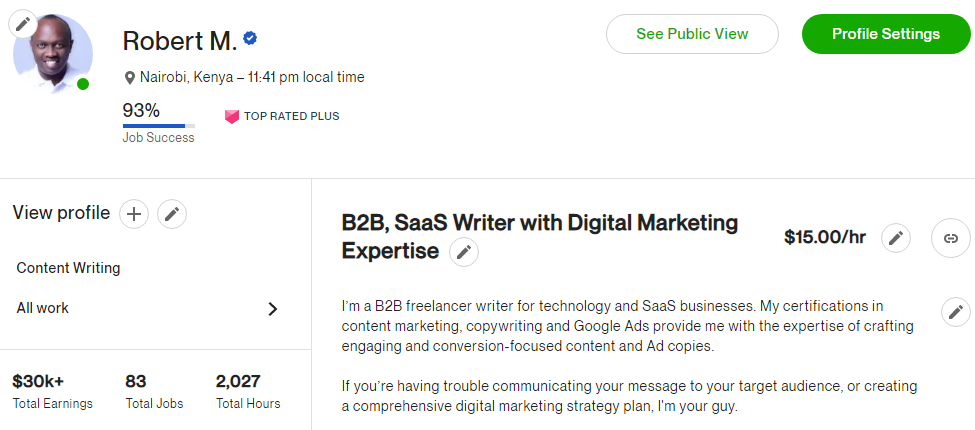Screen dimensions: 975x430
Task: Copy the profile link using the chain icon
Action: tap(951, 238)
